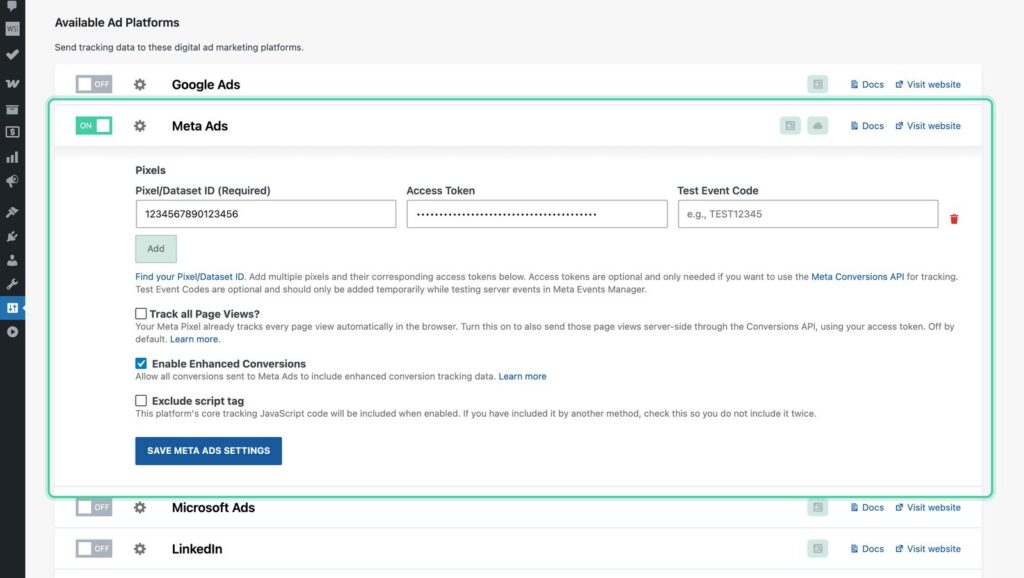Visit website link for Microsoft Ads
Screen dimensions: 1024x578
(x=927, y=507)
